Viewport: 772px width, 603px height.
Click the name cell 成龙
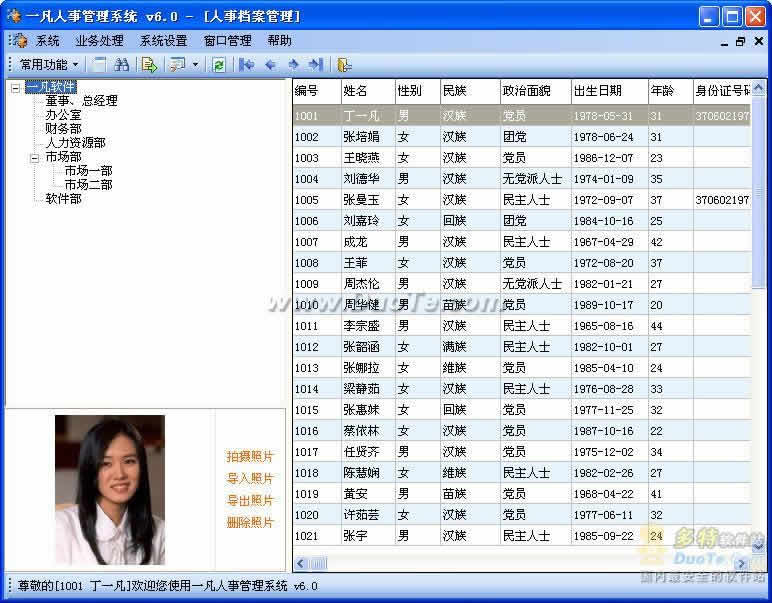(368, 242)
